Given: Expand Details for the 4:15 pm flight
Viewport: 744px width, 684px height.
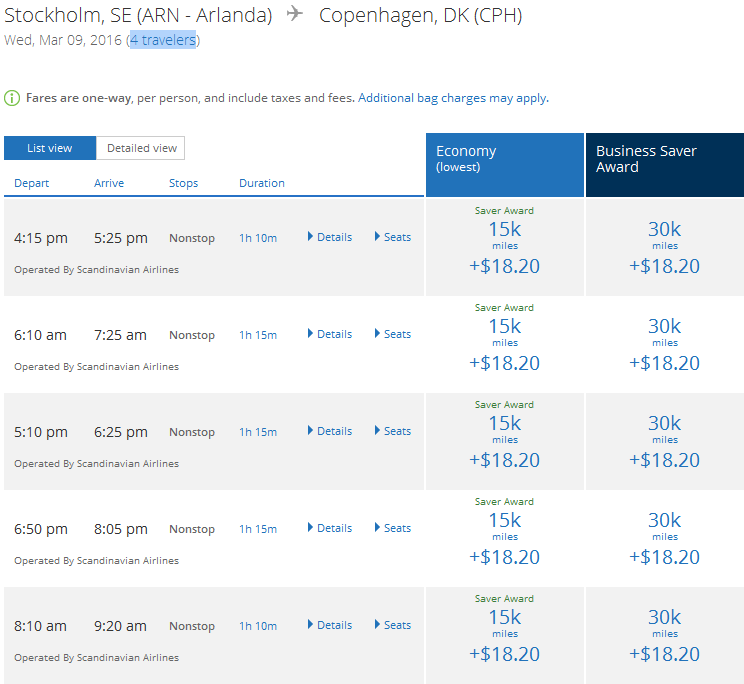Looking at the screenshot, I should [x=330, y=237].
